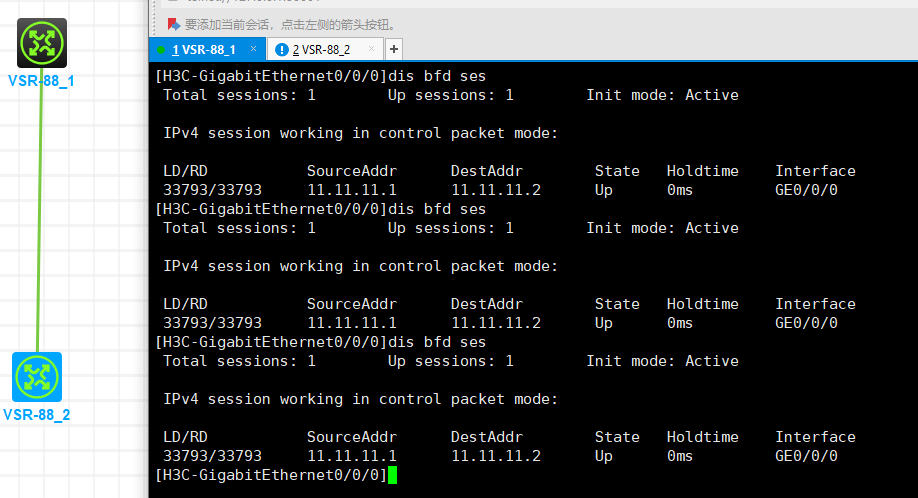
Task: Click the last Holdtime 0ms value
Action: (680, 456)
